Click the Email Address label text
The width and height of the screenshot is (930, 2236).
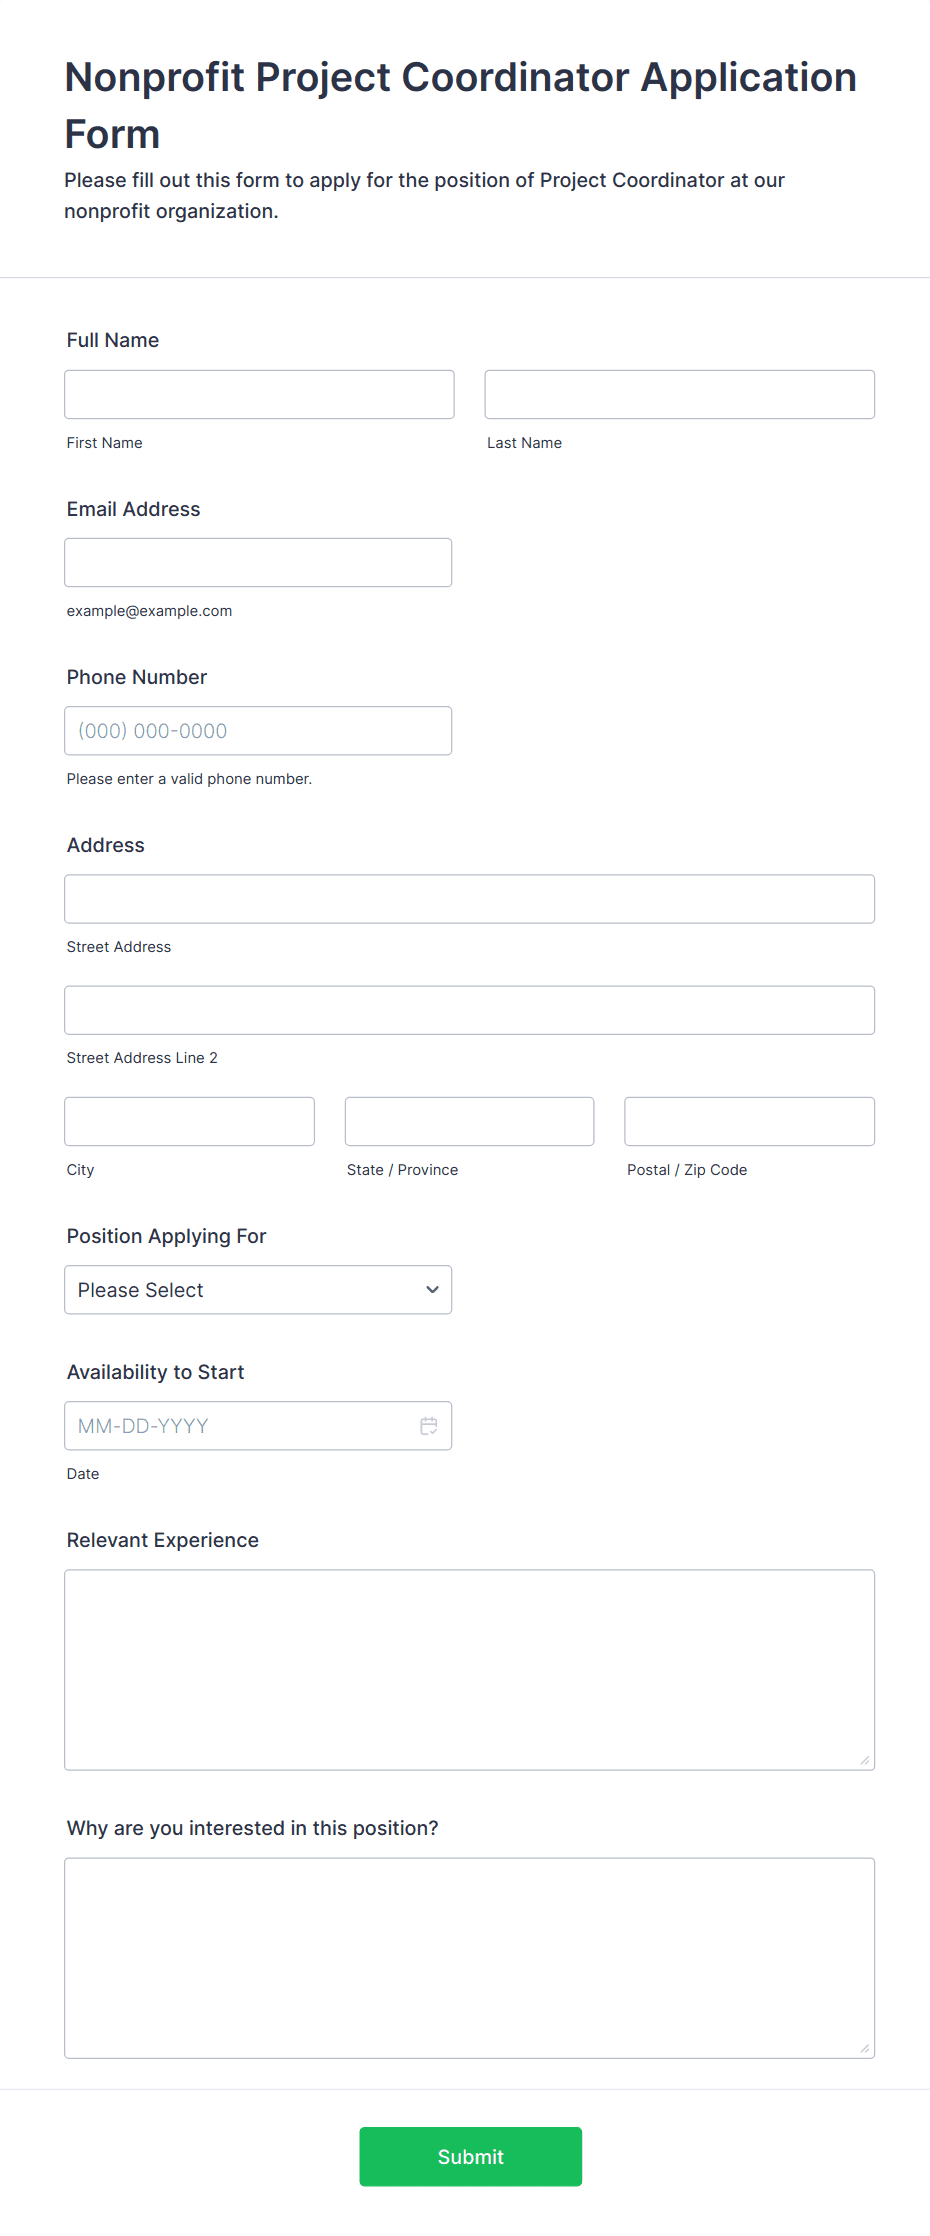134,509
